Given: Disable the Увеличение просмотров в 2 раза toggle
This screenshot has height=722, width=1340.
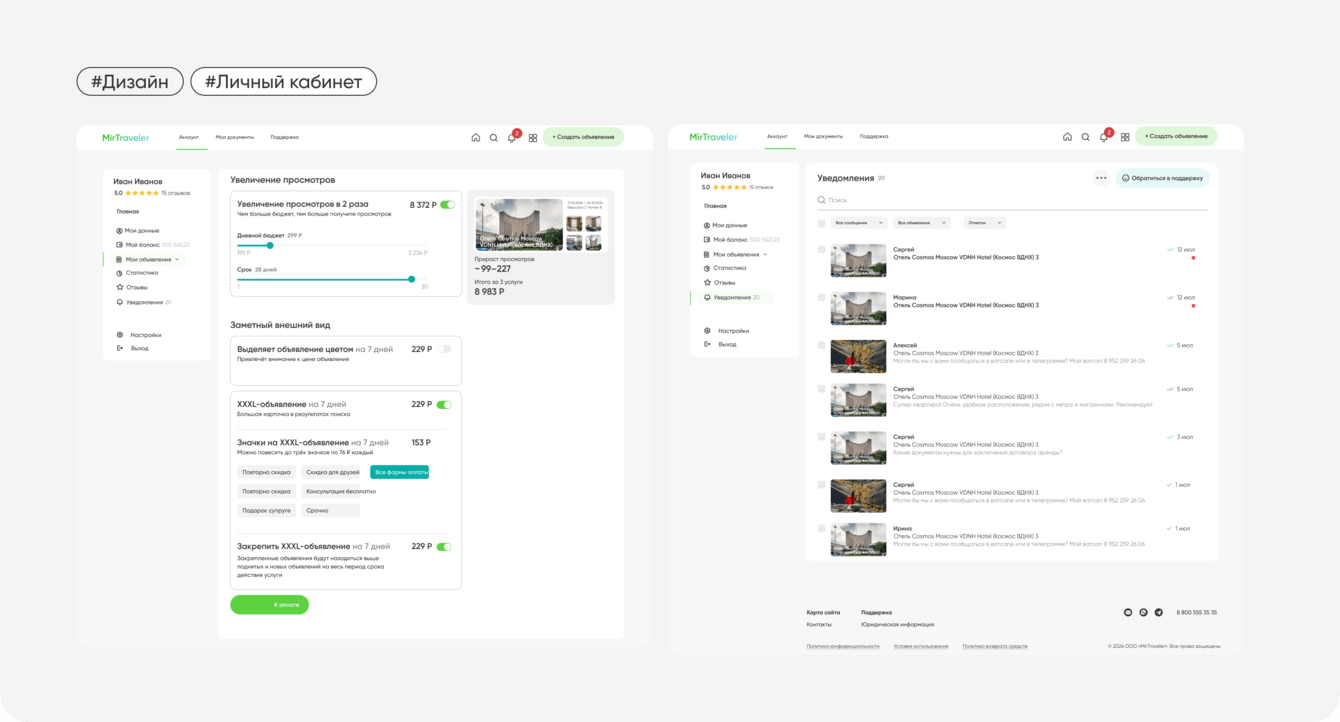Looking at the screenshot, I should coord(447,205).
